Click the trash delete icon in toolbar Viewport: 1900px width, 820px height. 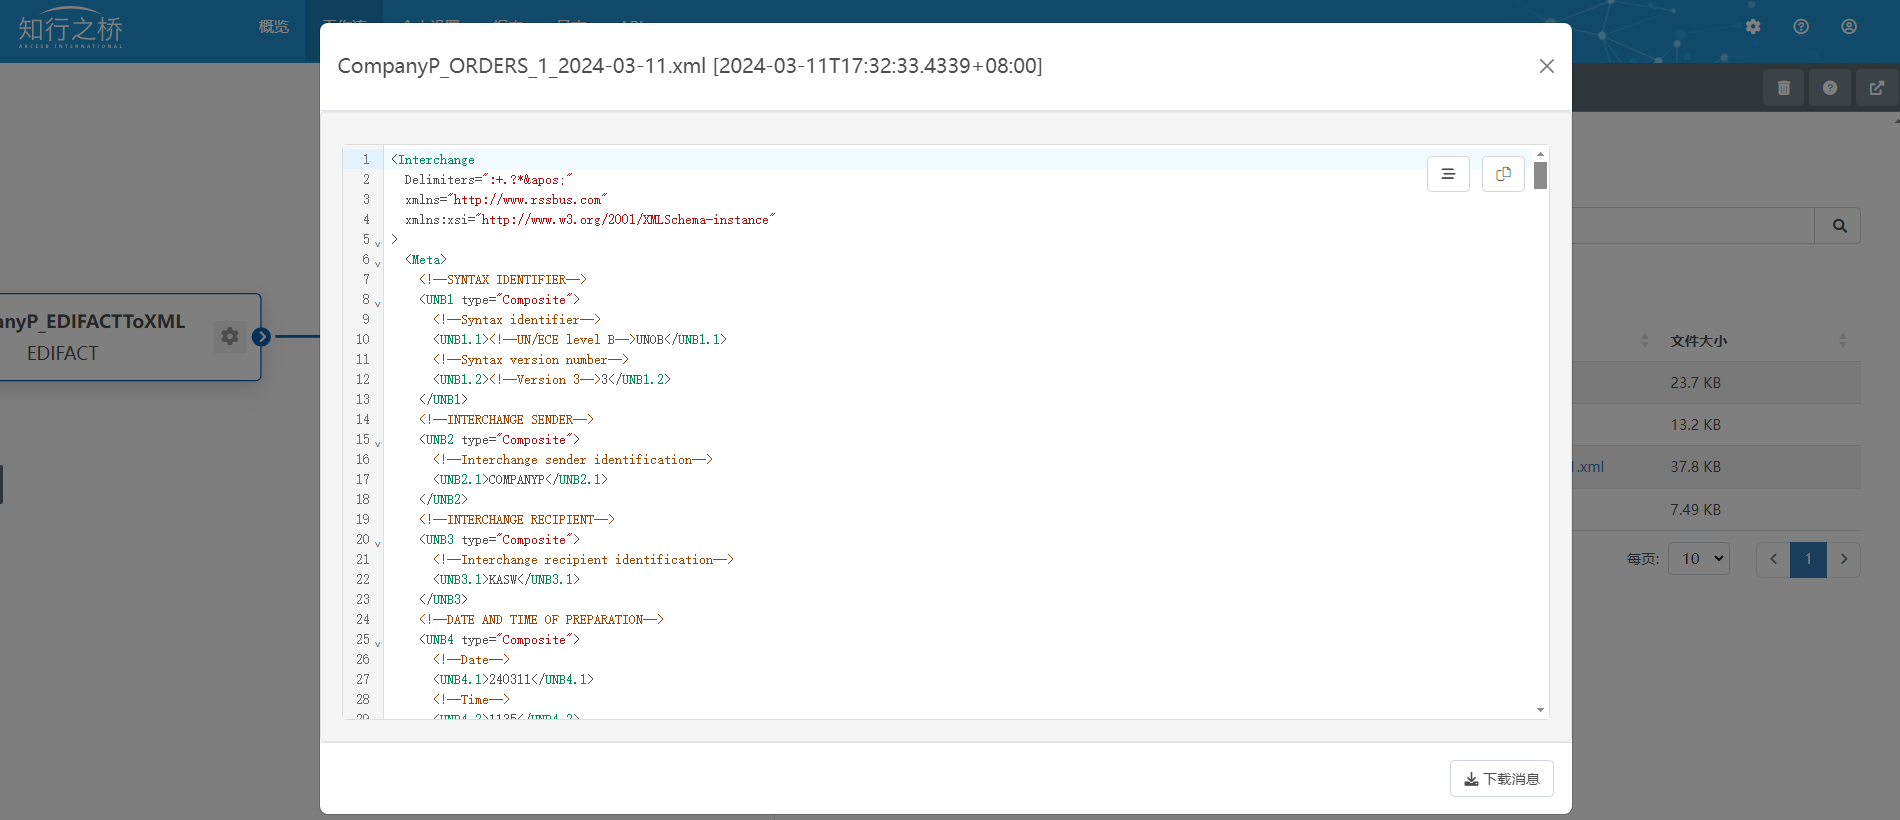tap(1783, 88)
